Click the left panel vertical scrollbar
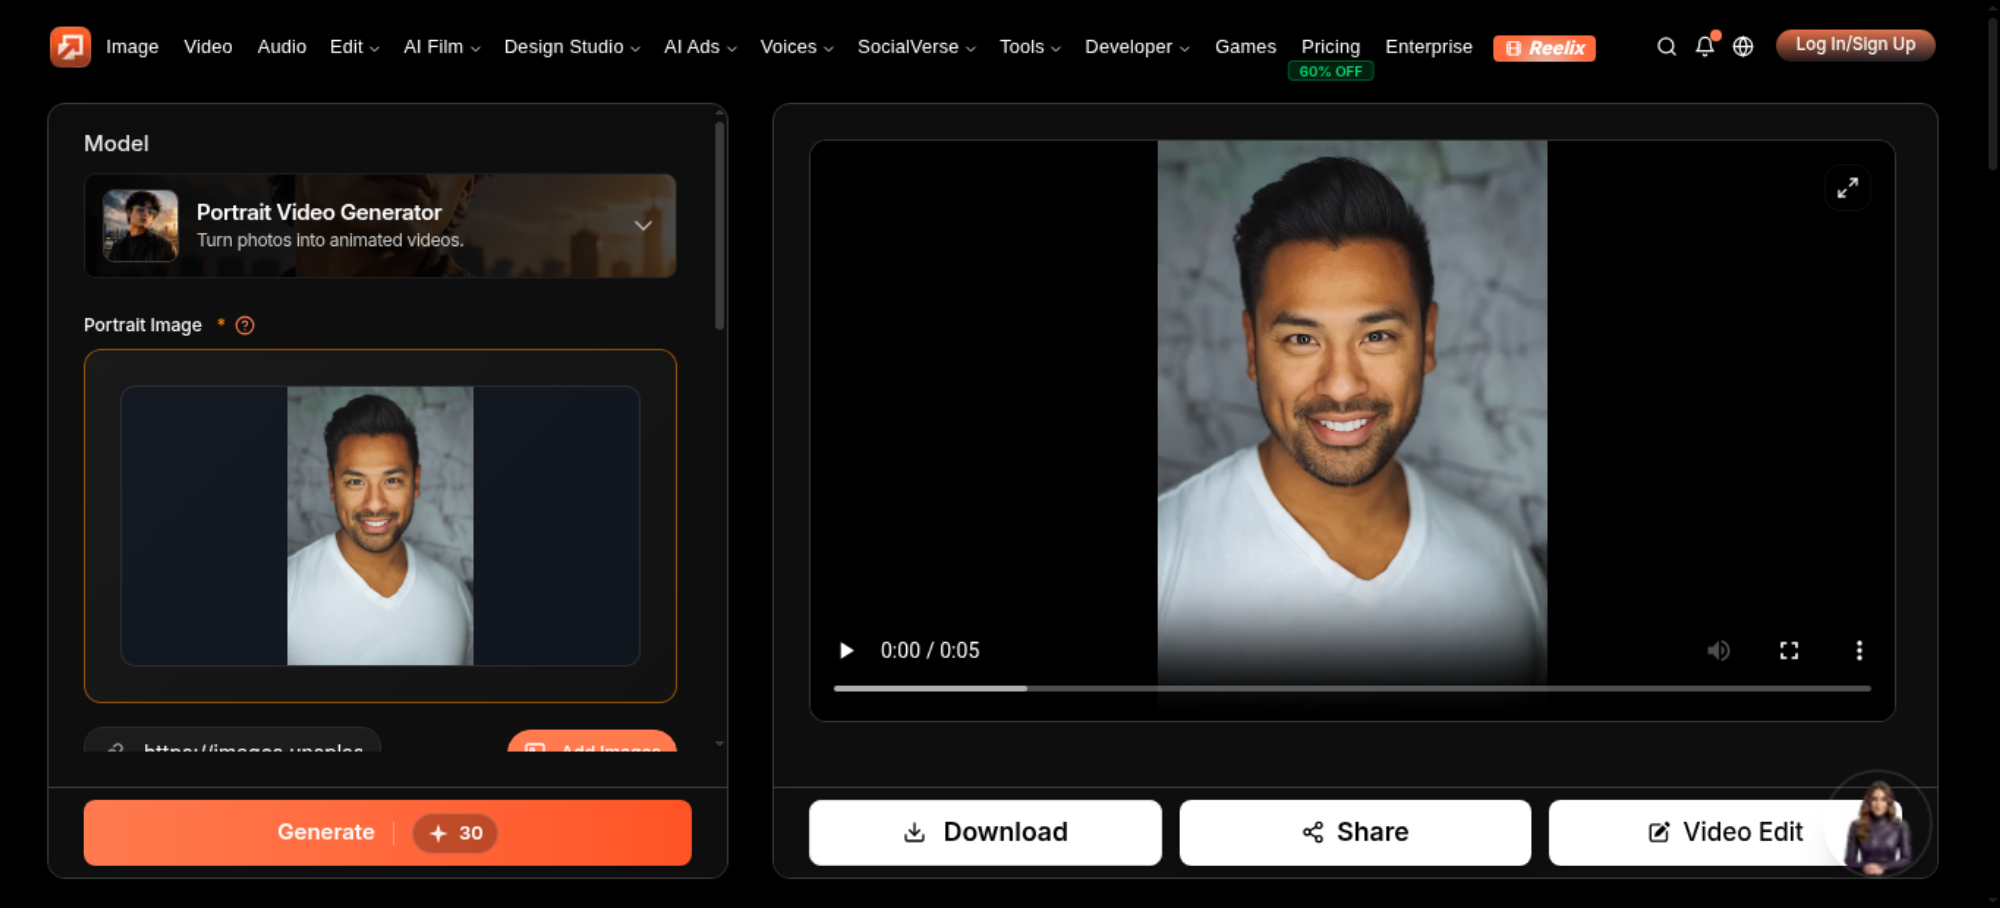The height and width of the screenshot is (908, 2000). (x=719, y=225)
